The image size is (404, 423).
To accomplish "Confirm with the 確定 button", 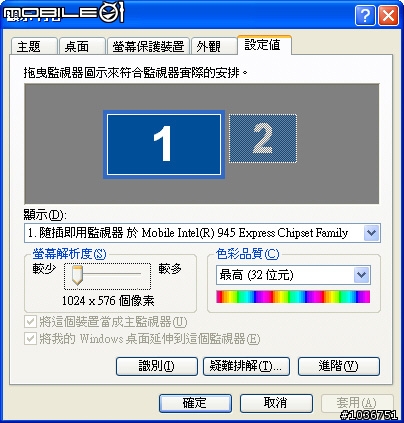I will click(195, 403).
